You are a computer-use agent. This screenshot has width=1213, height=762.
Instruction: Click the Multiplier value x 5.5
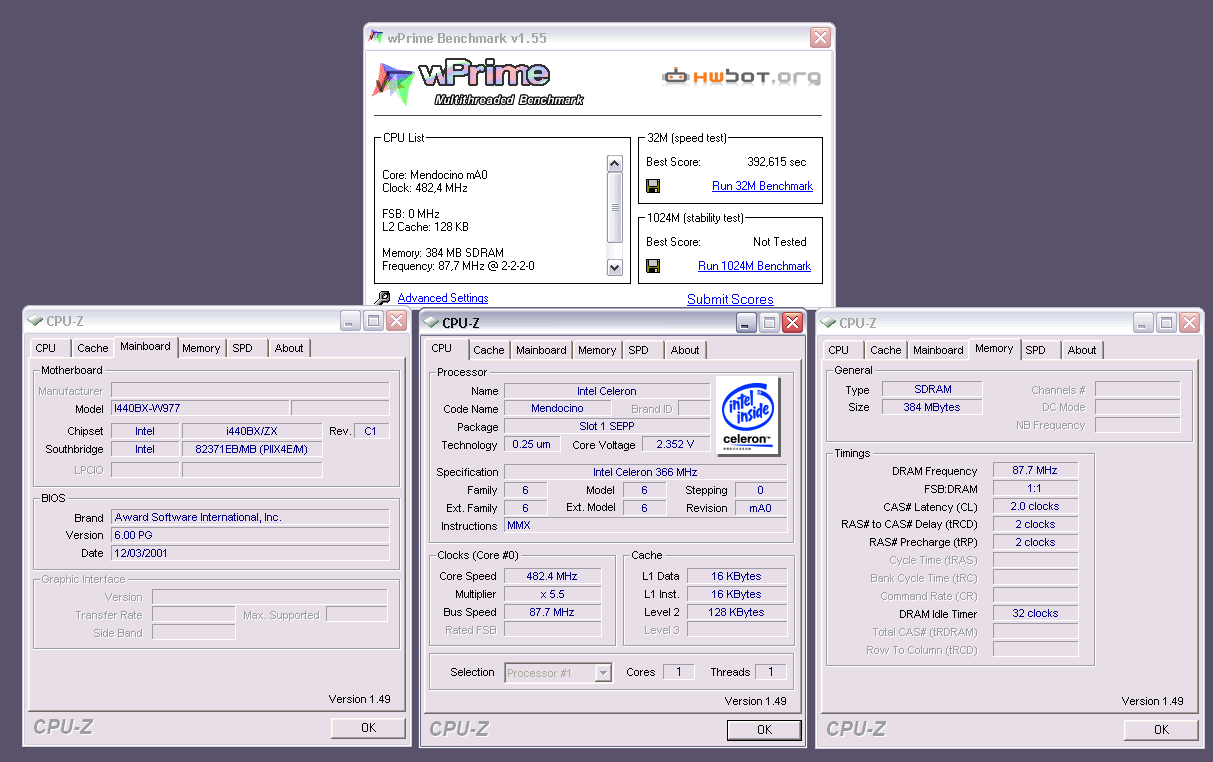pyautogui.click(x=552, y=594)
